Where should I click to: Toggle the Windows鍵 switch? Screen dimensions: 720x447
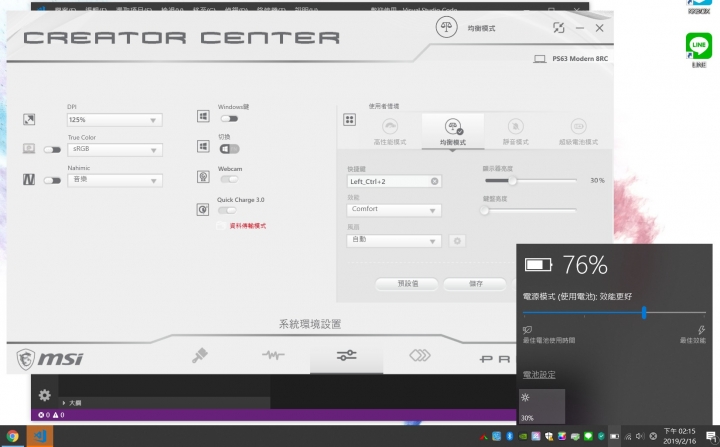coord(229,119)
